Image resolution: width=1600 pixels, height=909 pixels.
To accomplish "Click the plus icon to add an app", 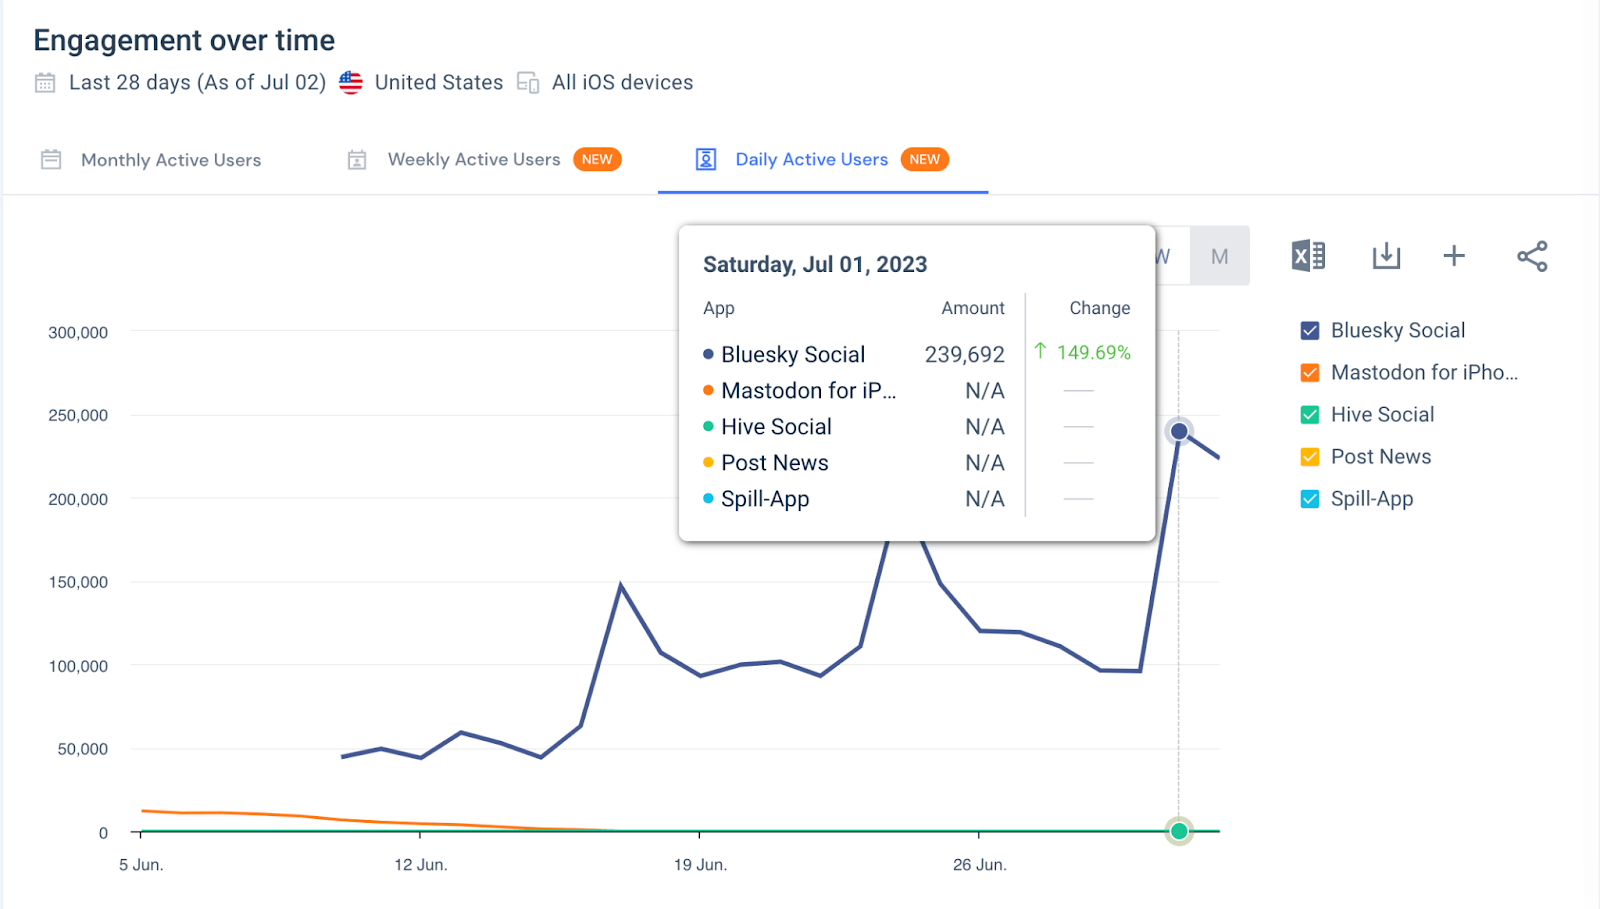I will [1453, 256].
